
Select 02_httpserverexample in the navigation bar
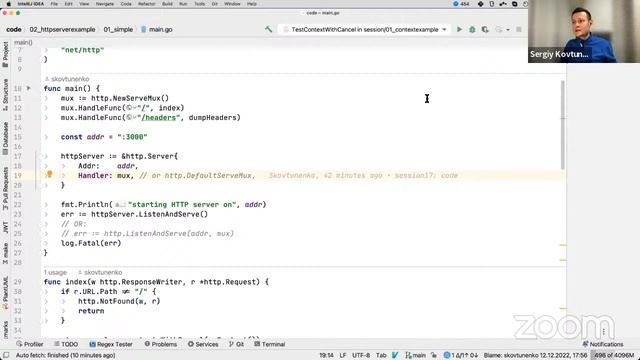coord(62,29)
